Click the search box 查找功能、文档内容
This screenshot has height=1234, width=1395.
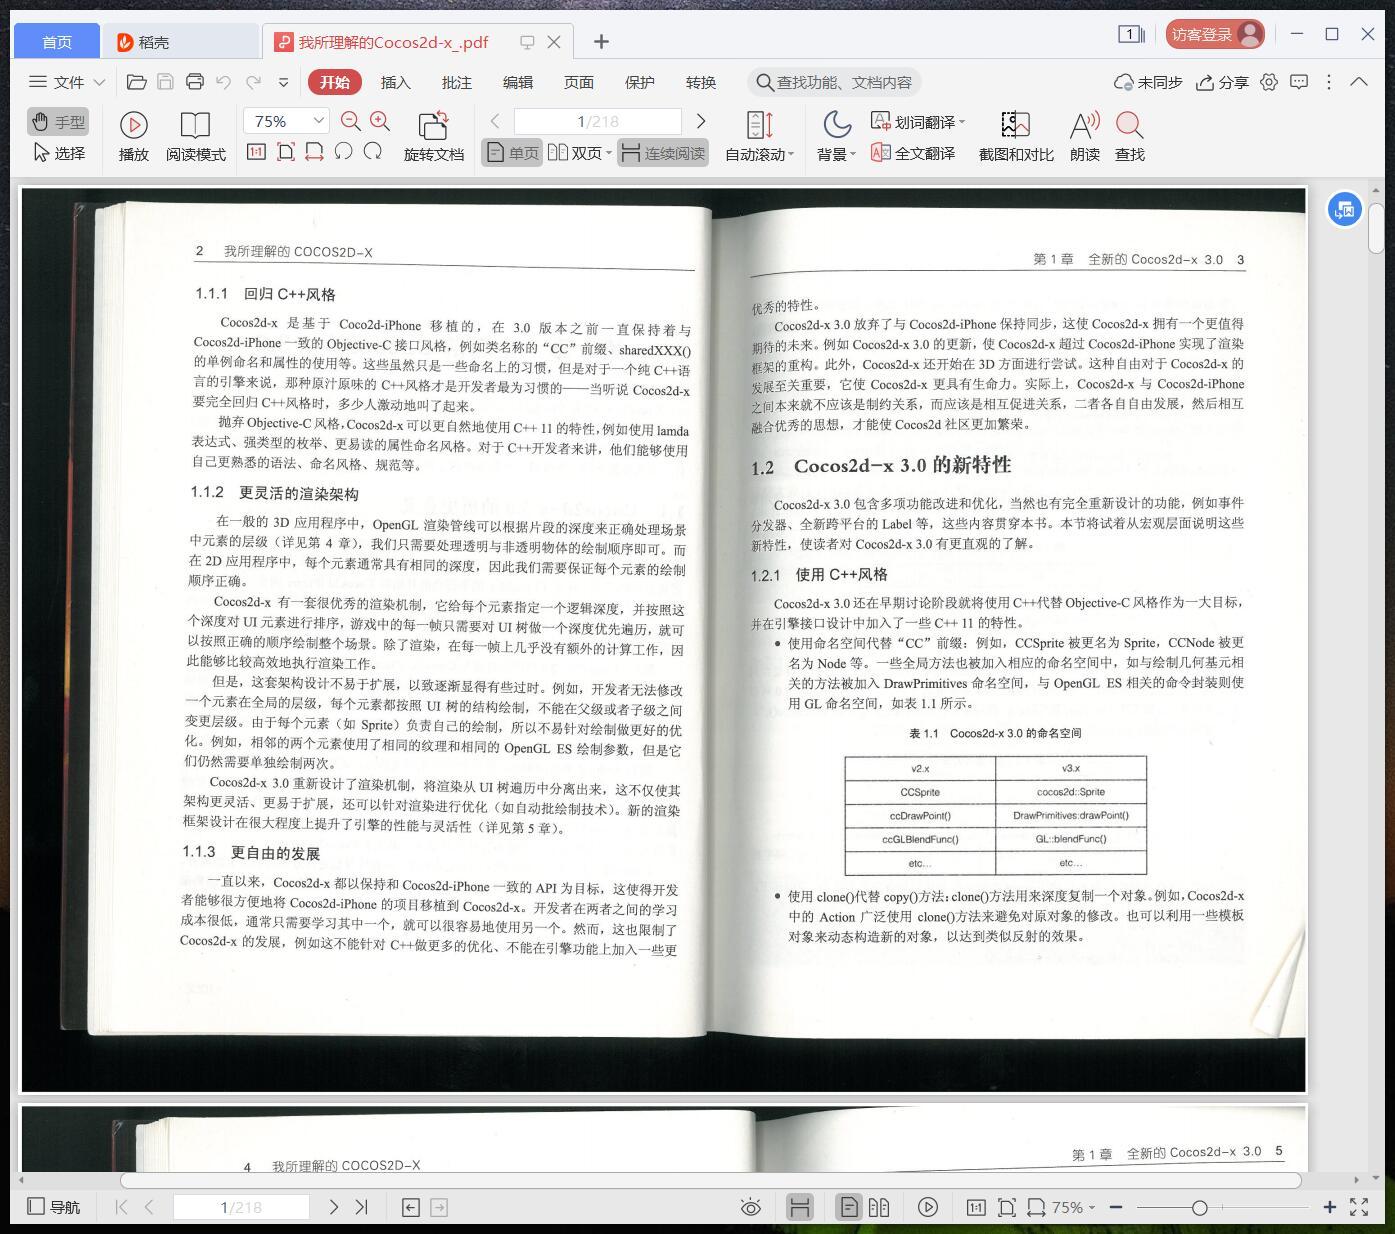coord(834,82)
